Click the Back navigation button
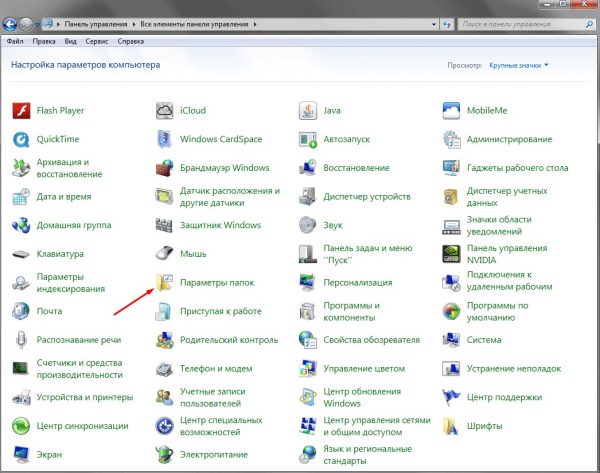The width and height of the screenshot is (600, 473). pyautogui.click(x=10, y=24)
